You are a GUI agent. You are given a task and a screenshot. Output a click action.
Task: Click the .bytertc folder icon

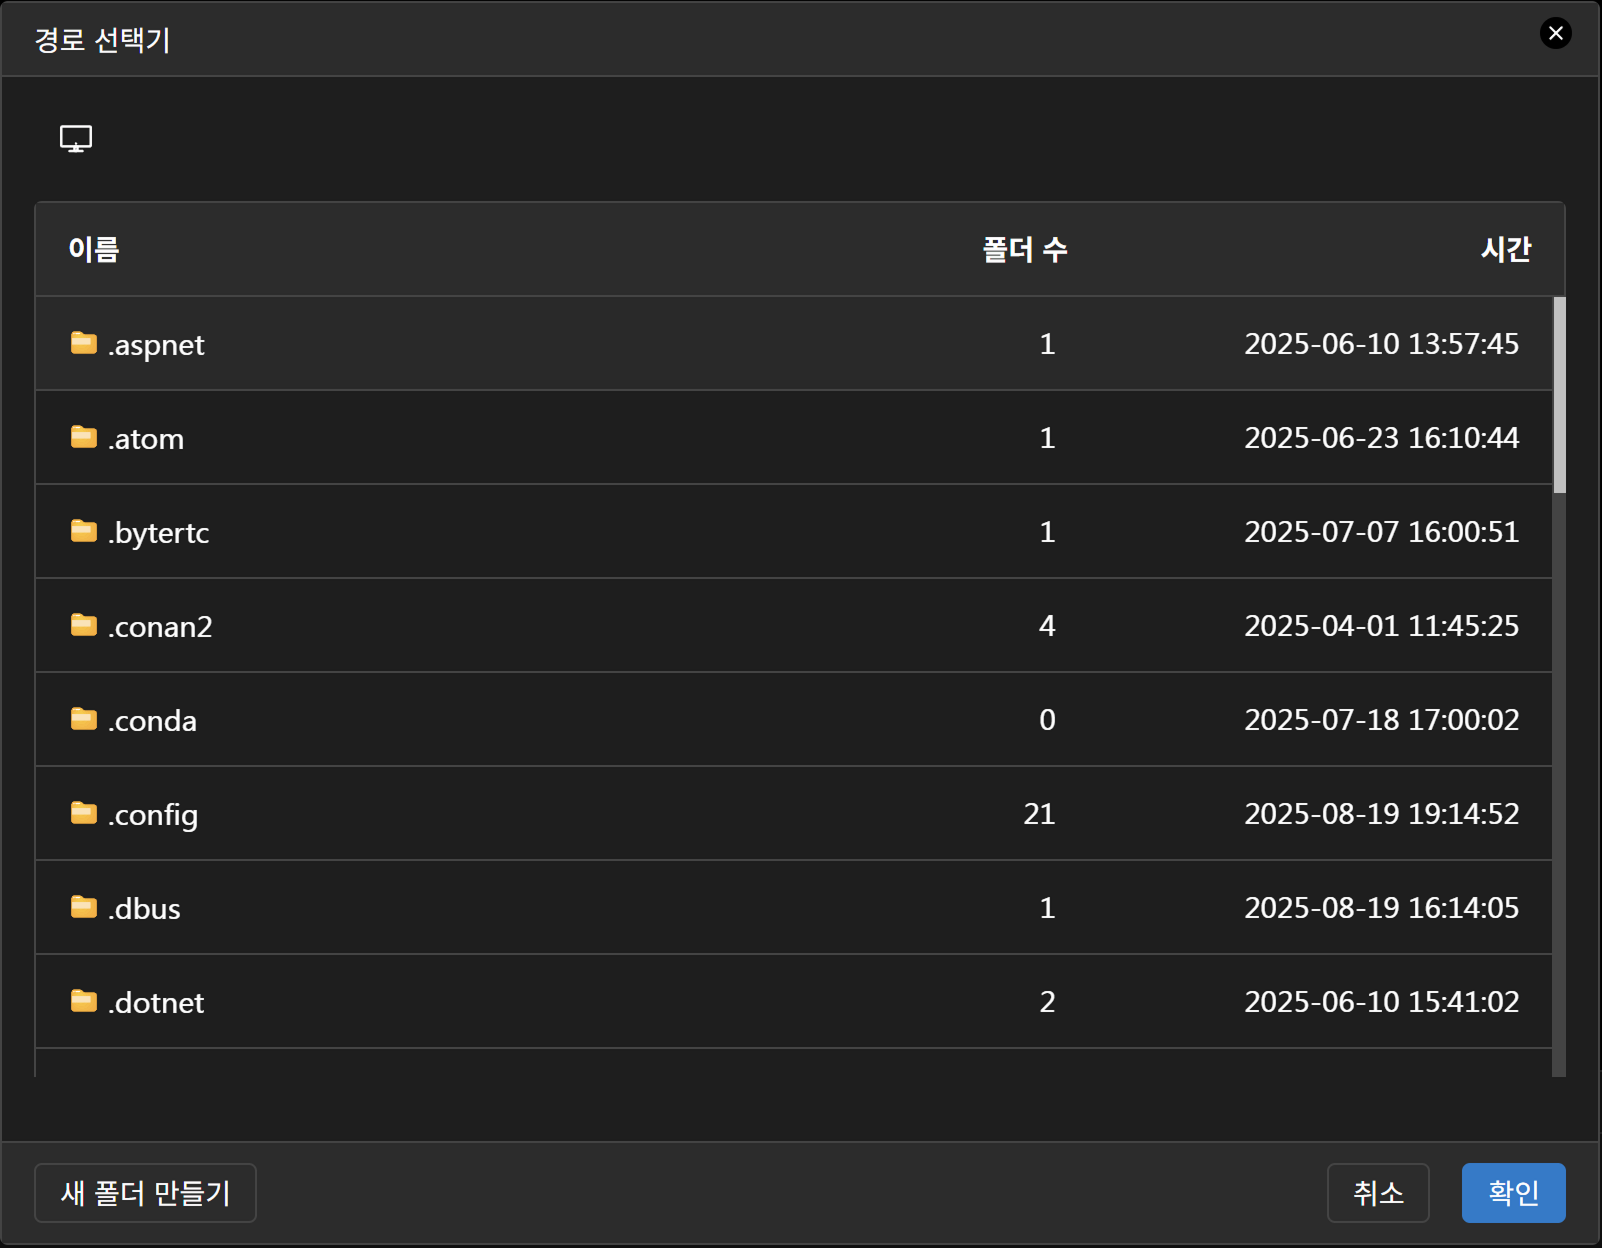click(x=84, y=532)
